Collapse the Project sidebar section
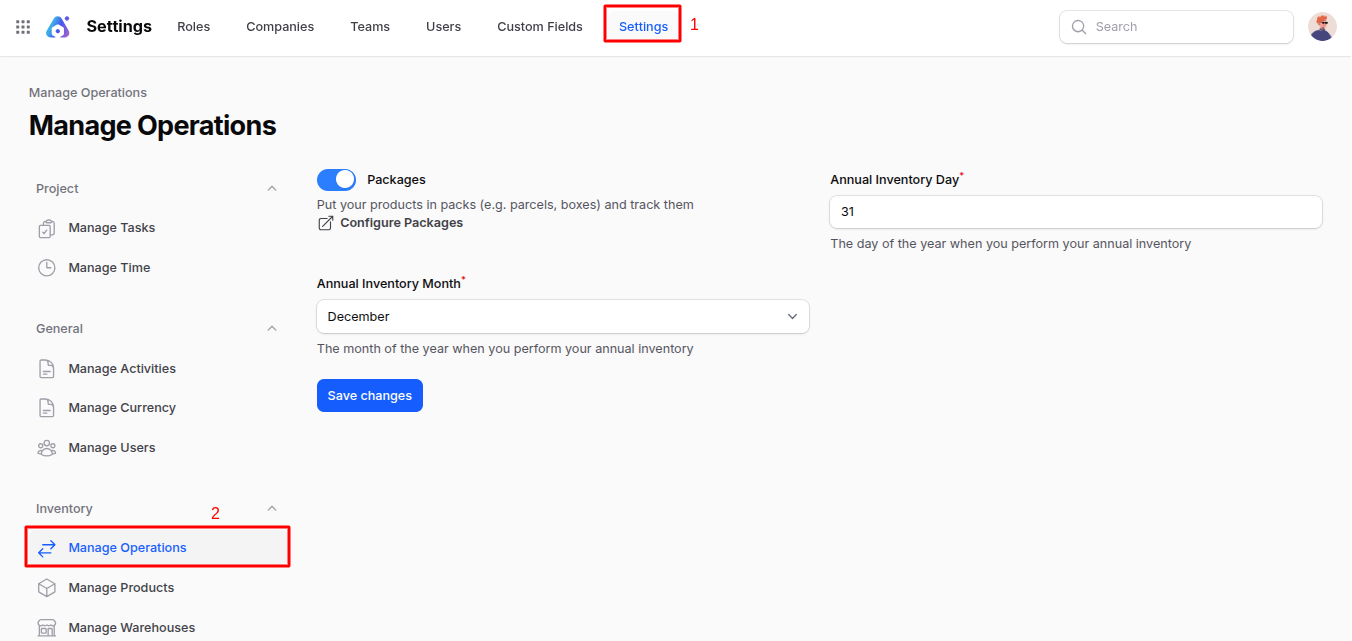1352x641 pixels. click(x=272, y=189)
